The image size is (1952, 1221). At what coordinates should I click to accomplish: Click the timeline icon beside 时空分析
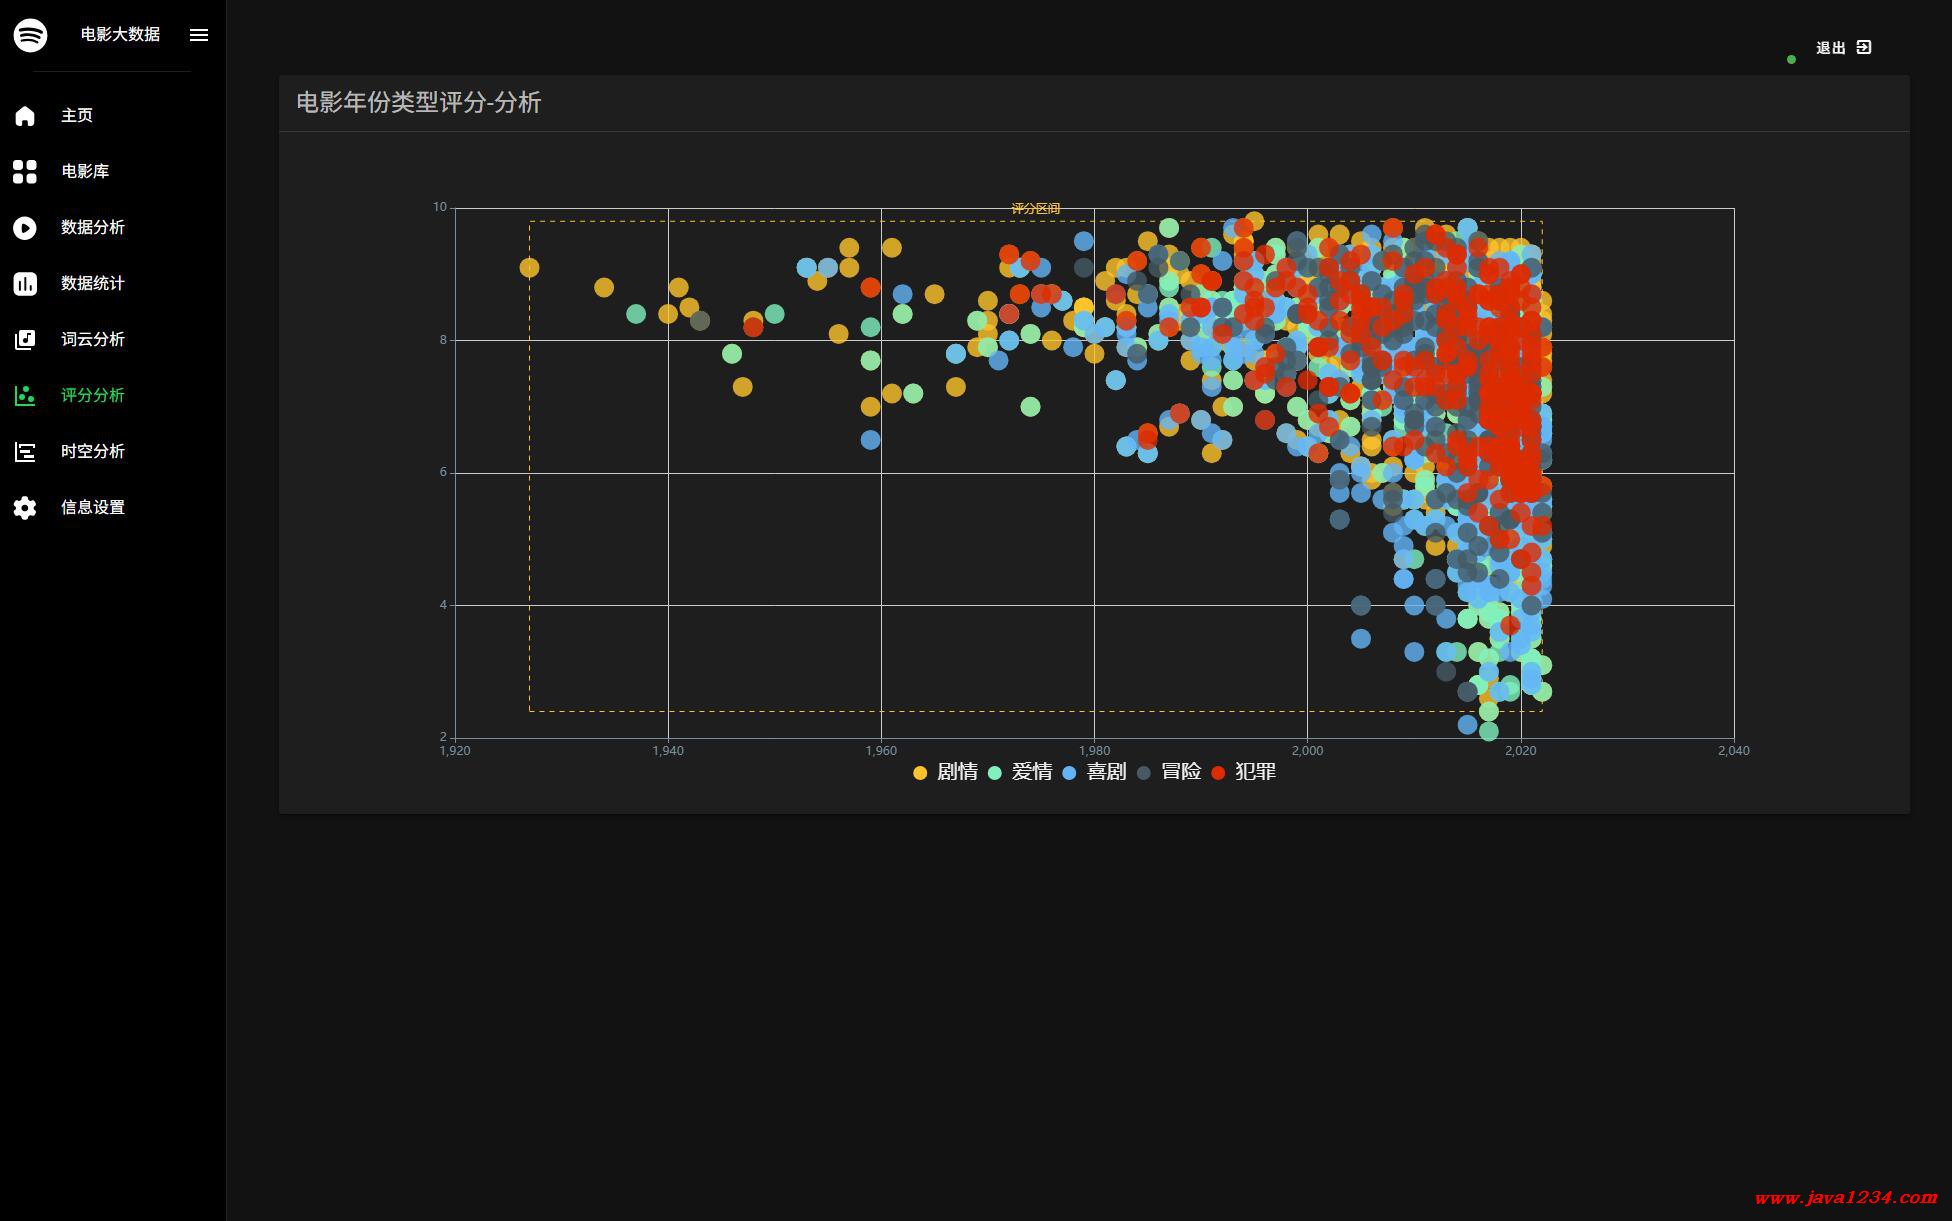point(25,452)
